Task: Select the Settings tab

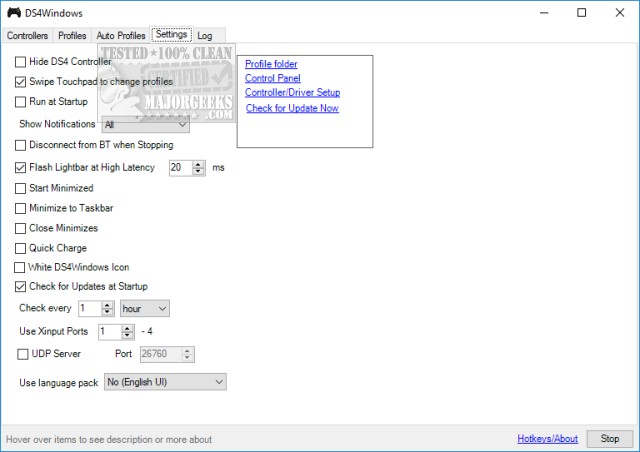Action: pyautogui.click(x=171, y=34)
